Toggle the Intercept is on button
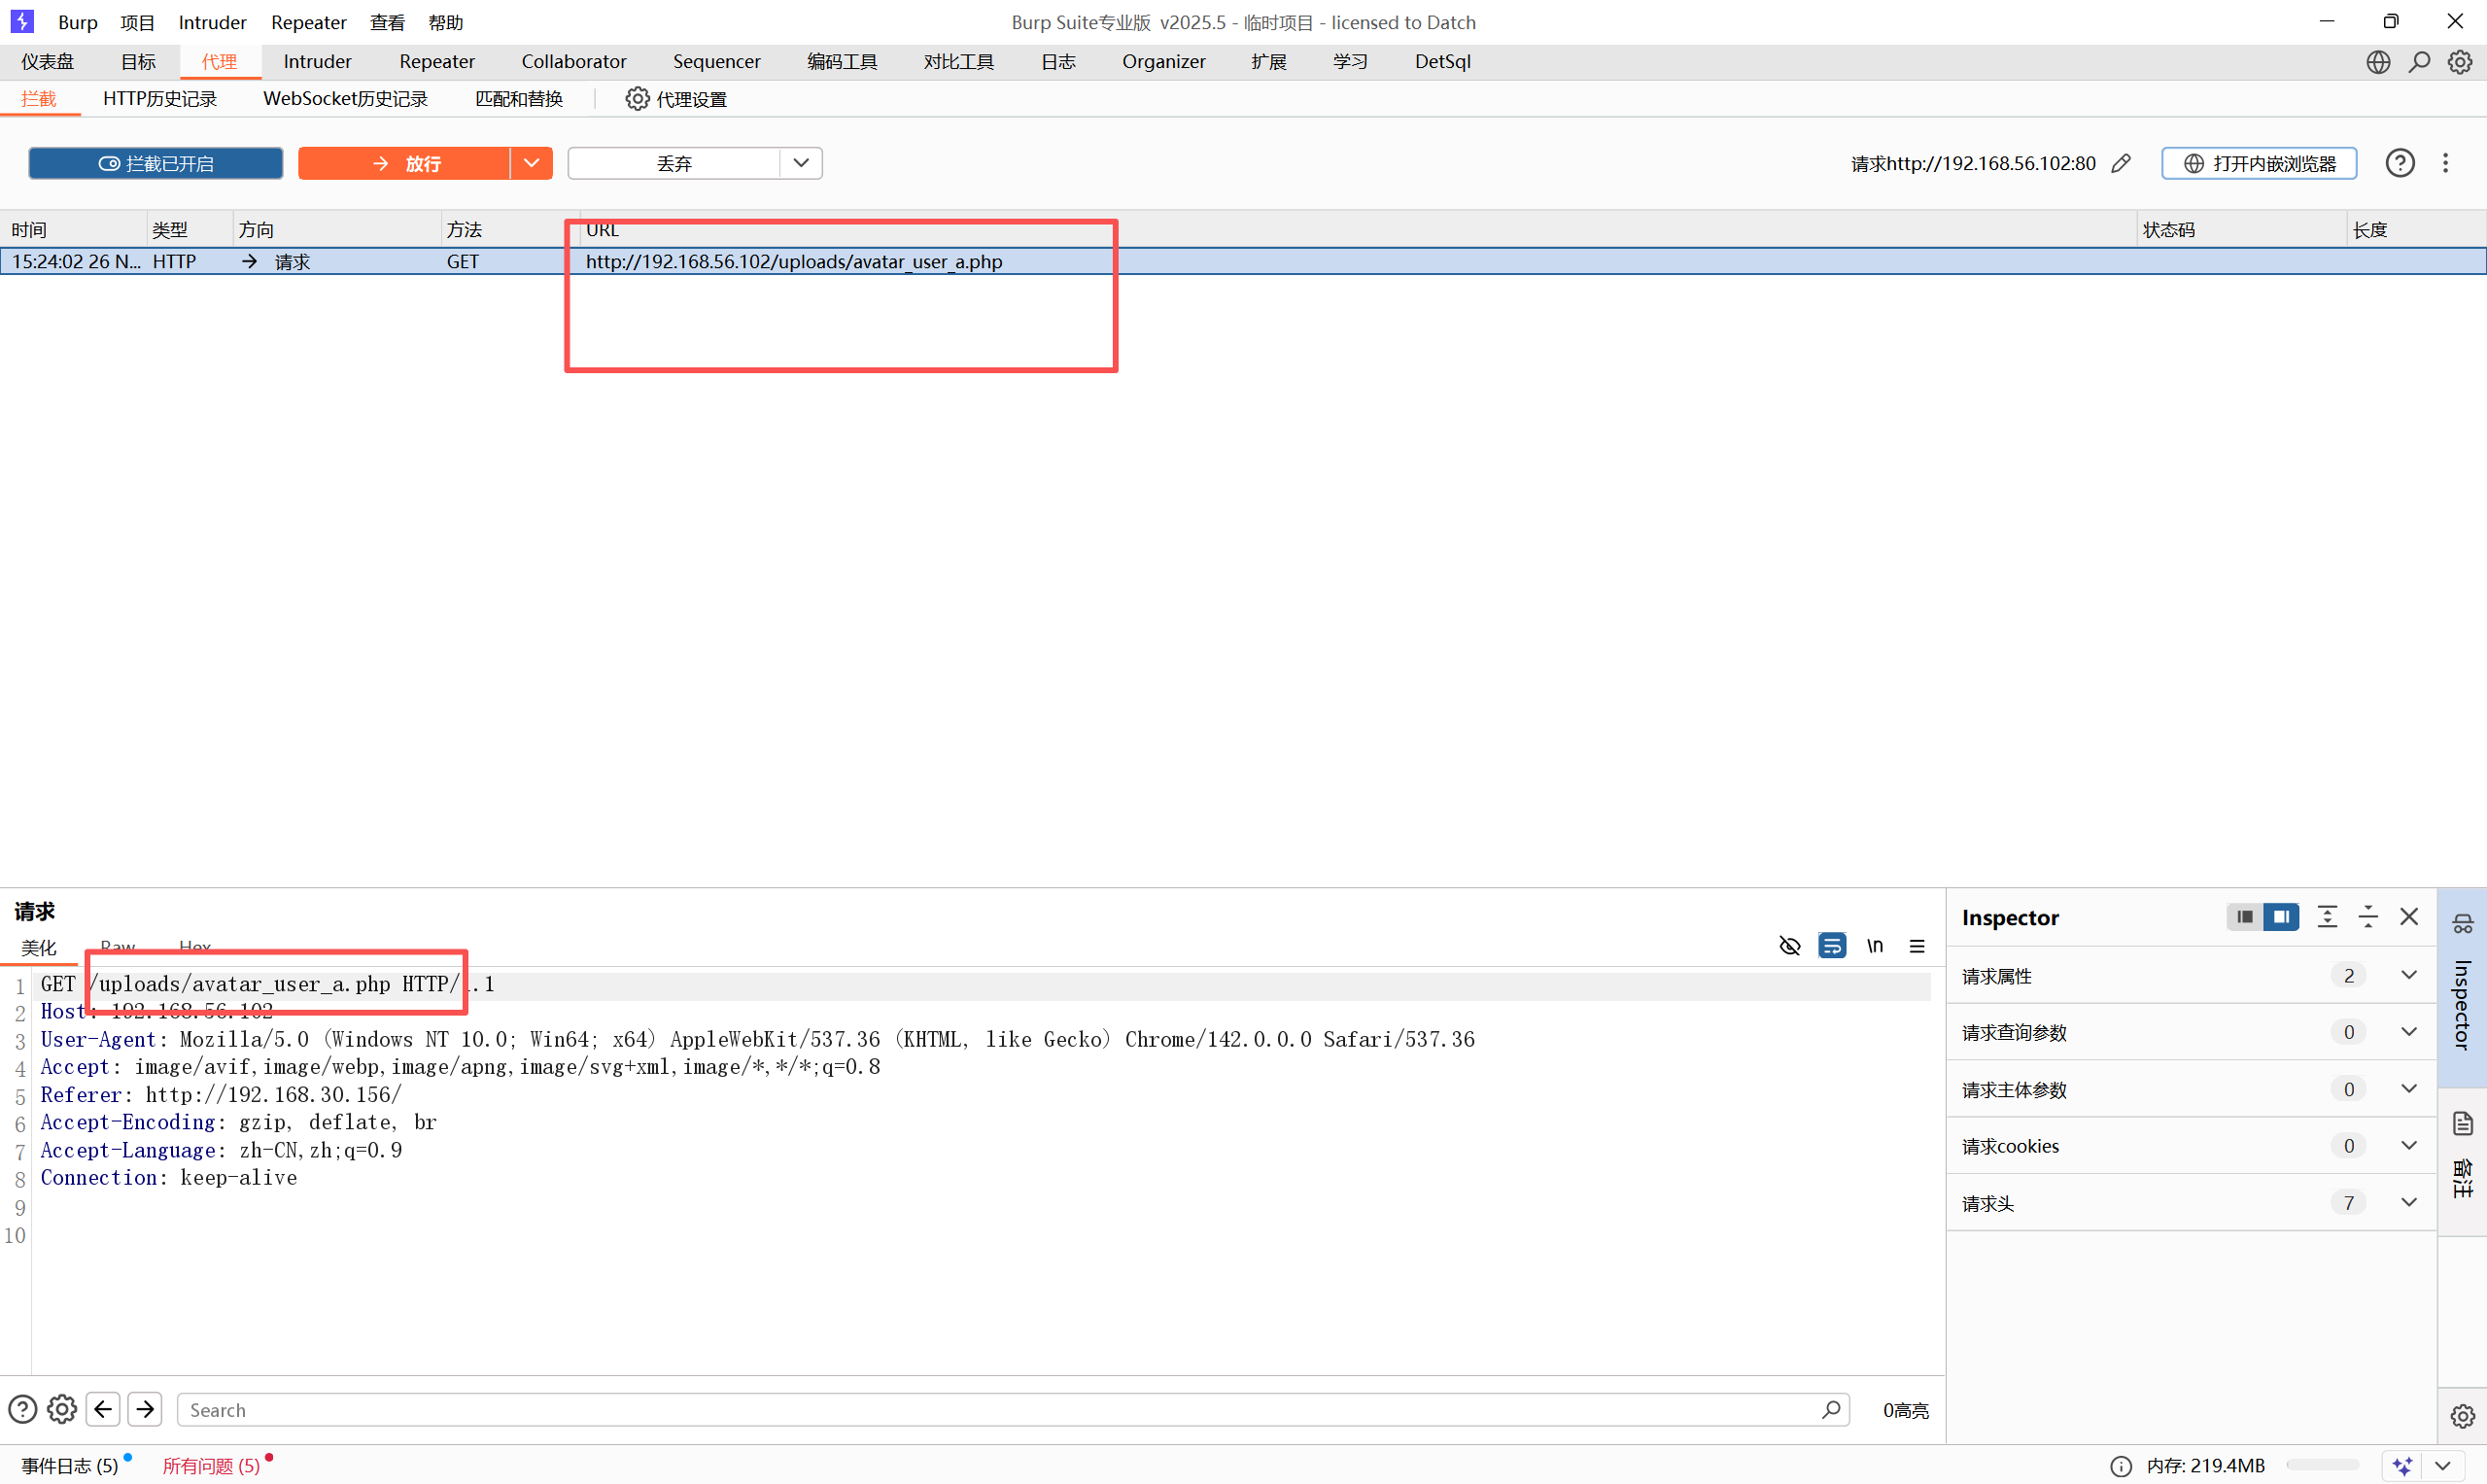 [x=156, y=163]
